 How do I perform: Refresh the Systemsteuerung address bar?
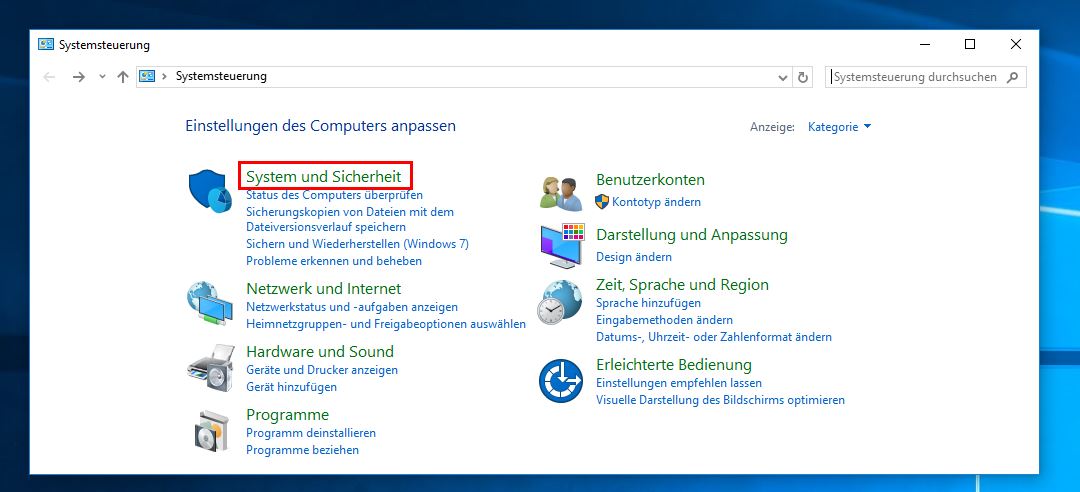coord(802,77)
